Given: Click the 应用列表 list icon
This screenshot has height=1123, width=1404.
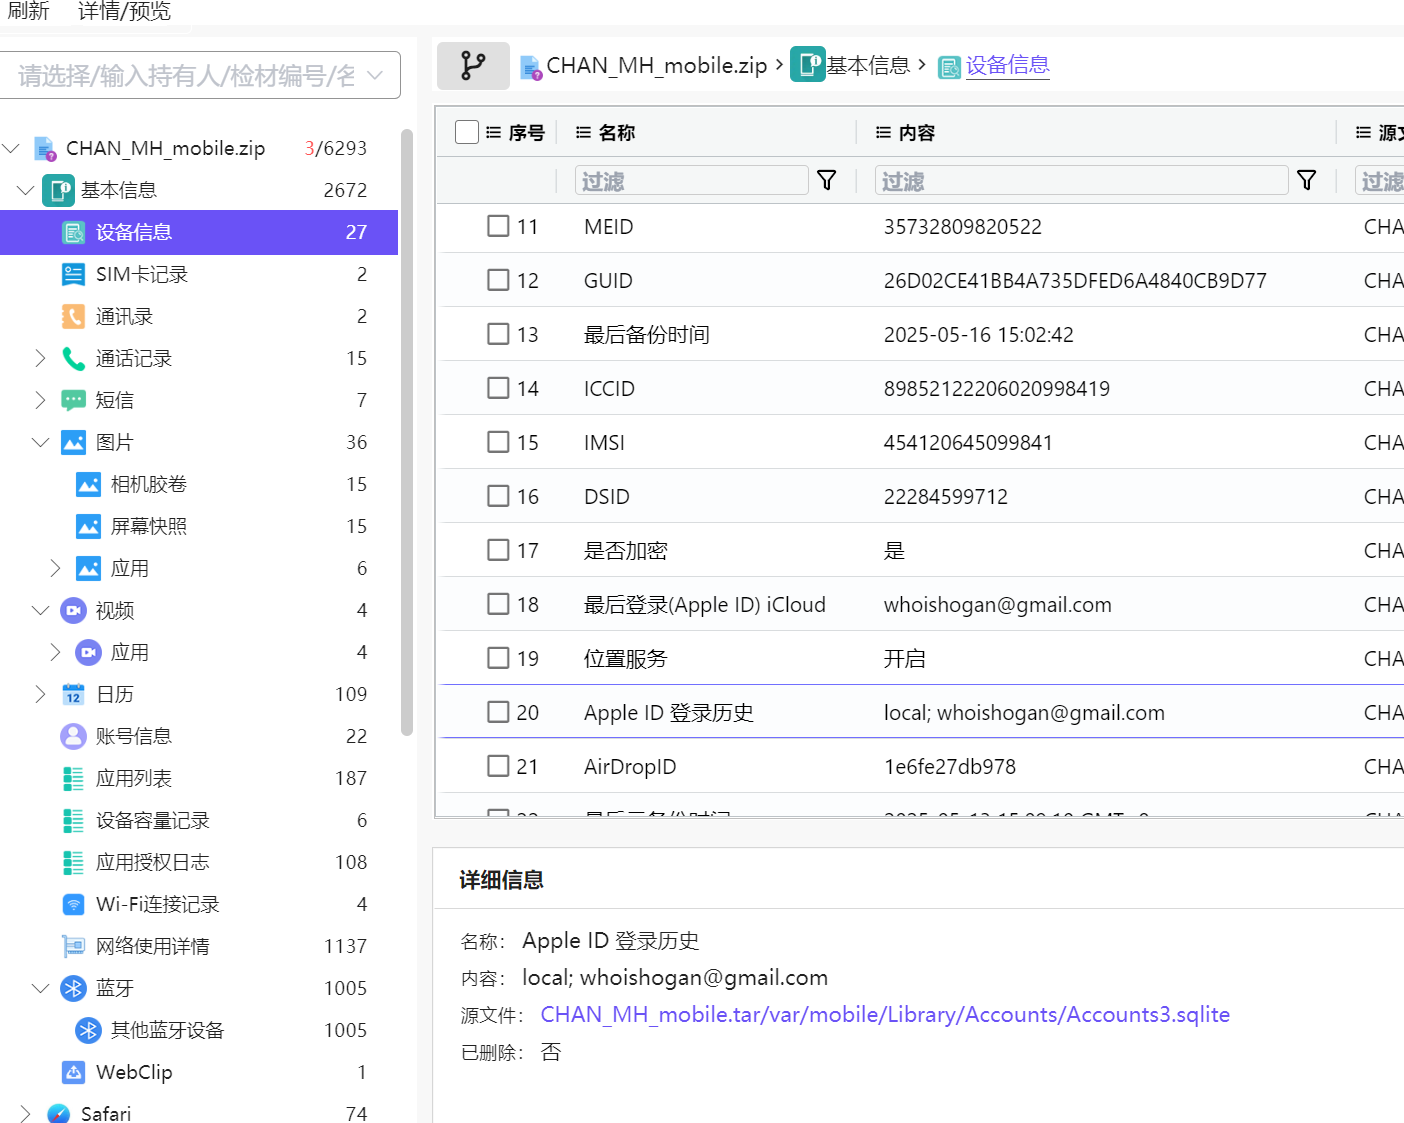Looking at the screenshot, I should (74, 778).
